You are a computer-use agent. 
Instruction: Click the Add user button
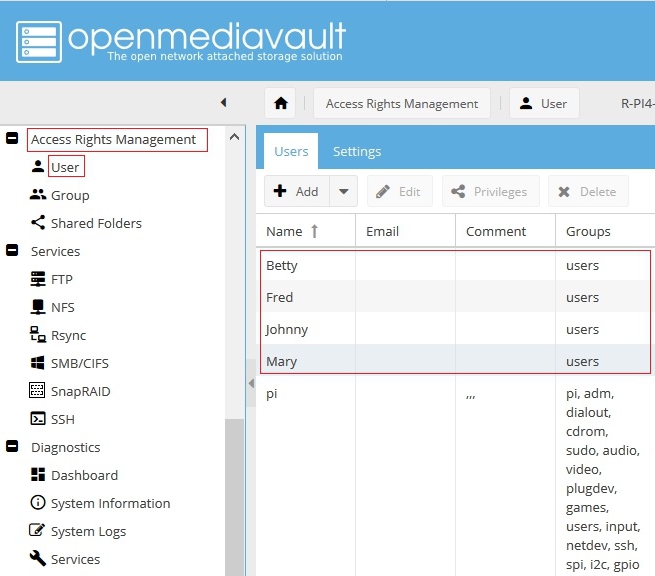pyautogui.click(x=297, y=192)
